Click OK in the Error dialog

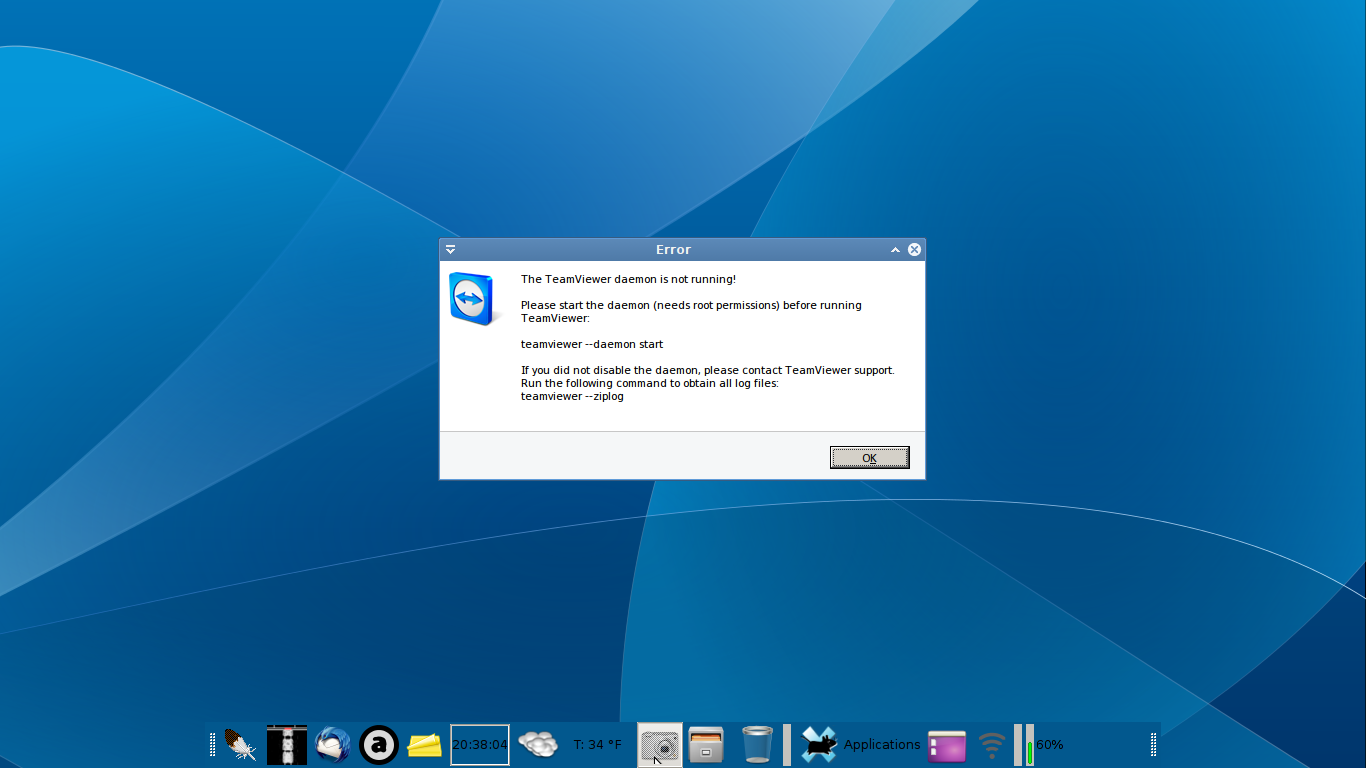pos(869,457)
